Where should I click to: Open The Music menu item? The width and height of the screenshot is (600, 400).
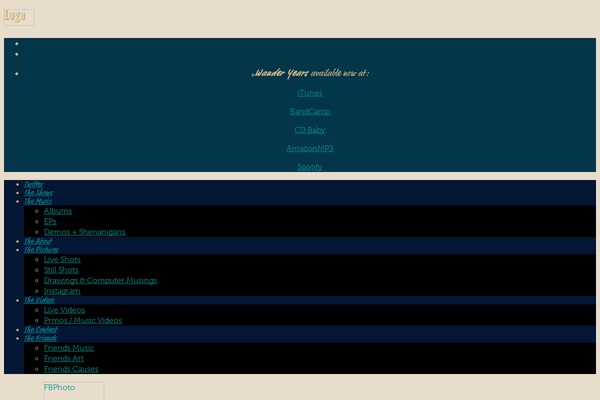pyautogui.click(x=38, y=201)
